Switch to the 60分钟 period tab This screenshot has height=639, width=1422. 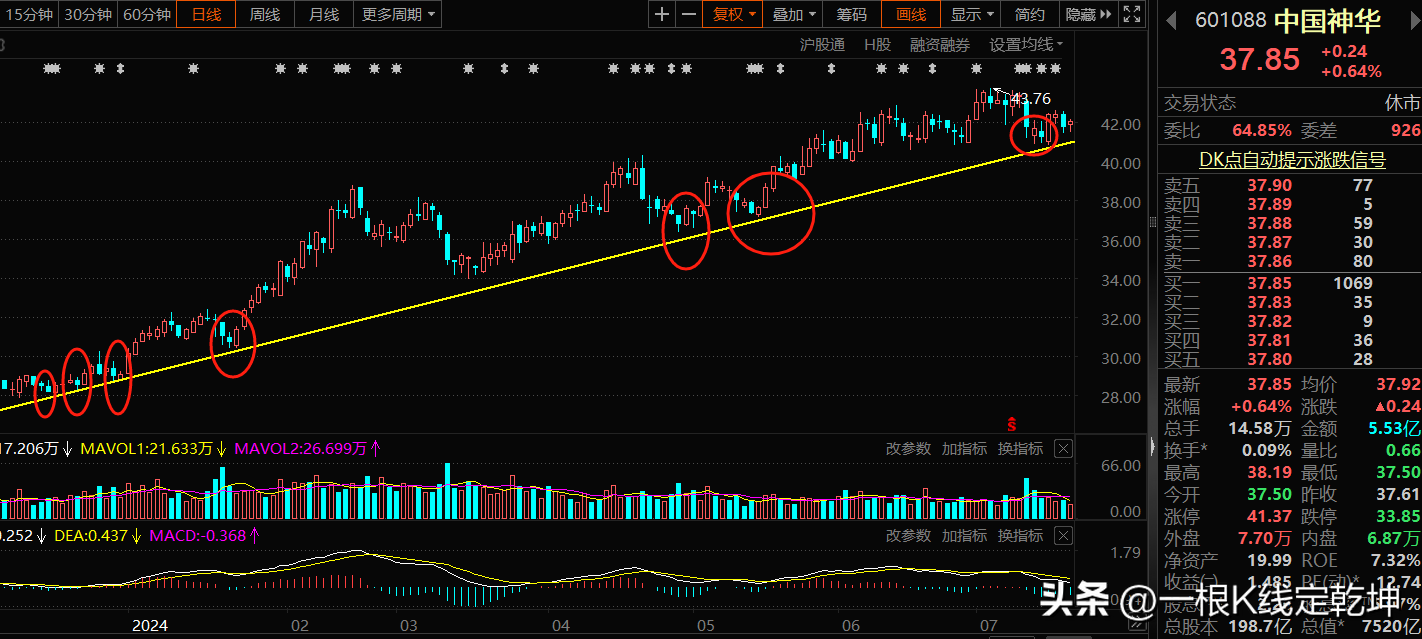[146, 14]
